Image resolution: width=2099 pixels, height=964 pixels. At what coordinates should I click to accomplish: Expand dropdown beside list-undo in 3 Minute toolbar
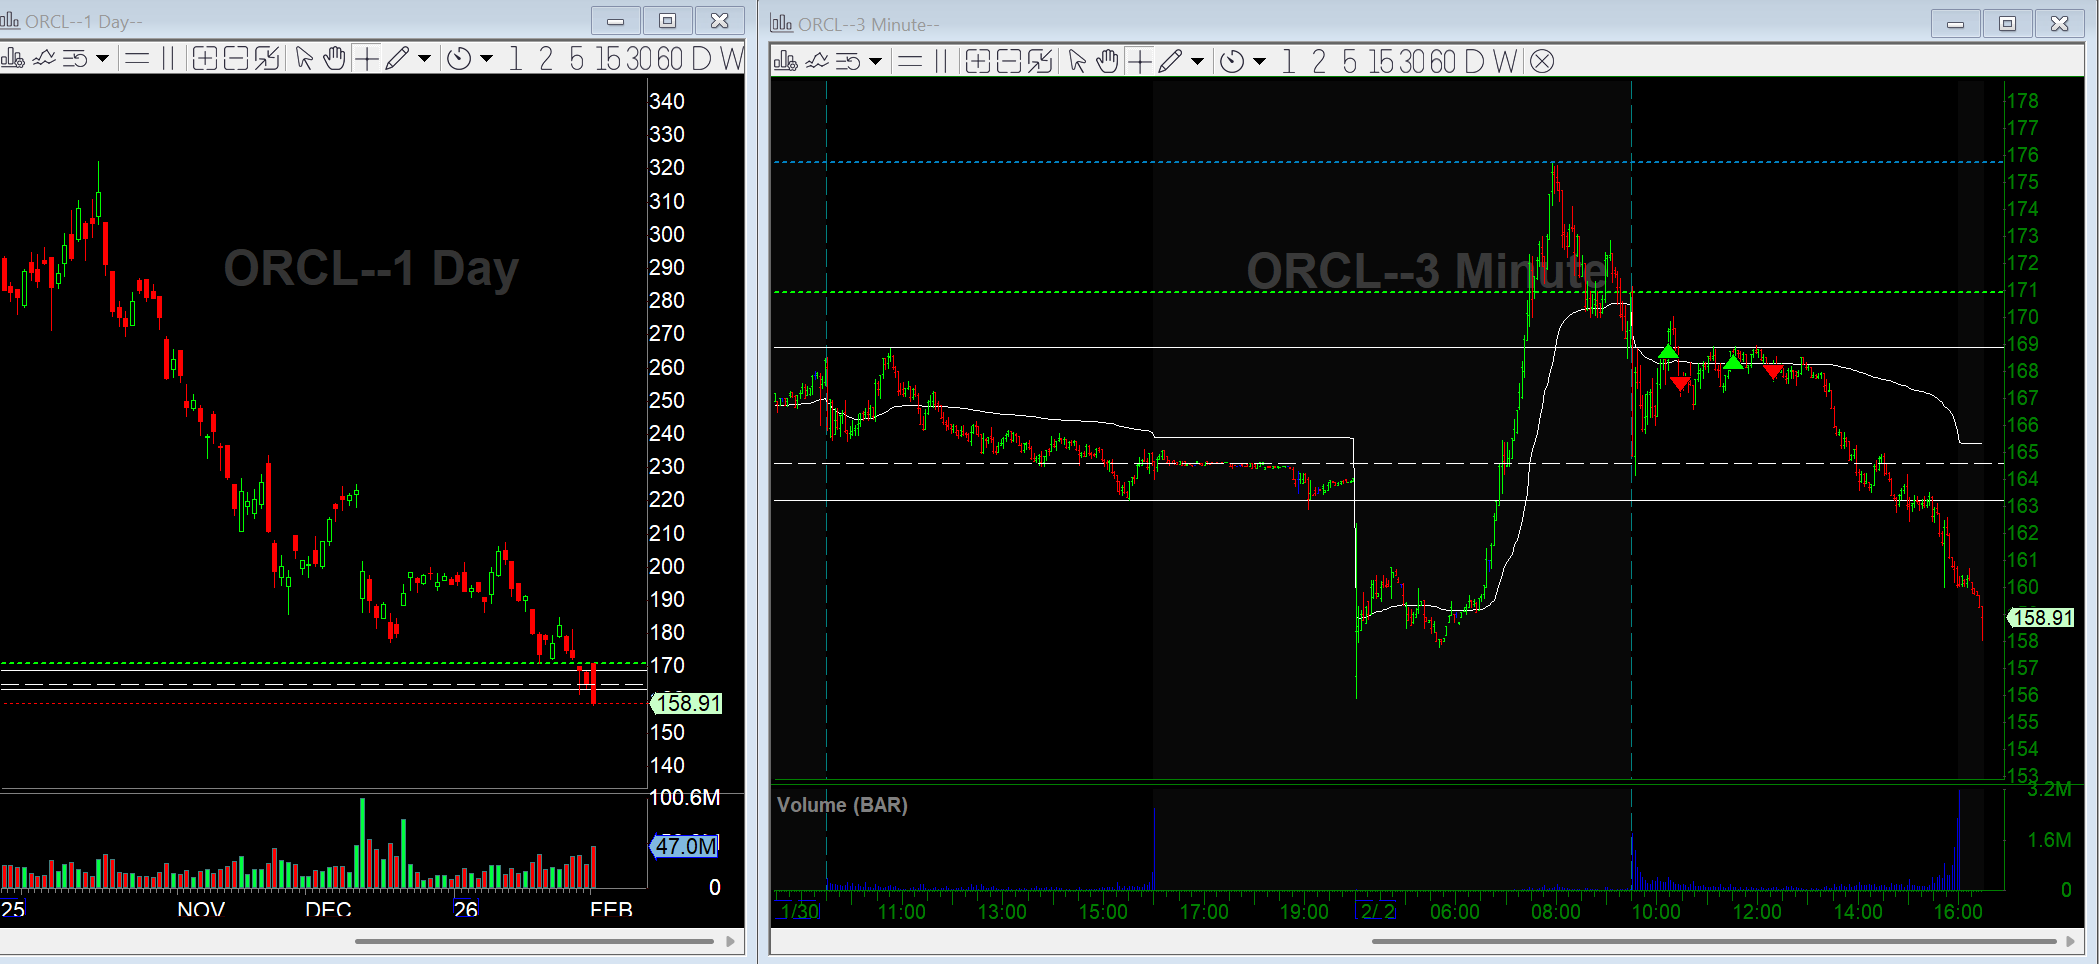(875, 61)
